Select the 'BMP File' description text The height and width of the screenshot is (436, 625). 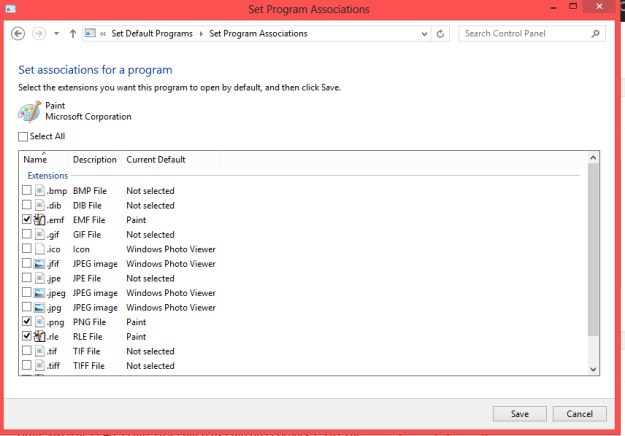pos(90,191)
